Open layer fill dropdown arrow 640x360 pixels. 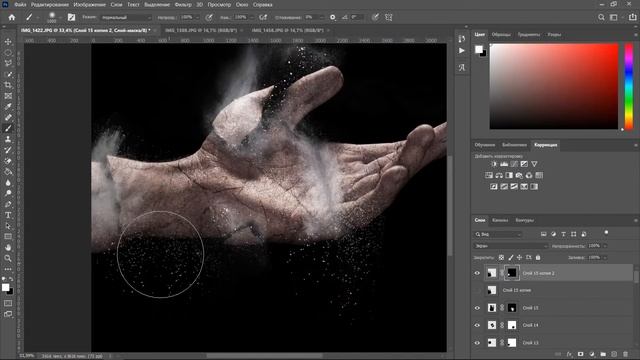coord(605,258)
